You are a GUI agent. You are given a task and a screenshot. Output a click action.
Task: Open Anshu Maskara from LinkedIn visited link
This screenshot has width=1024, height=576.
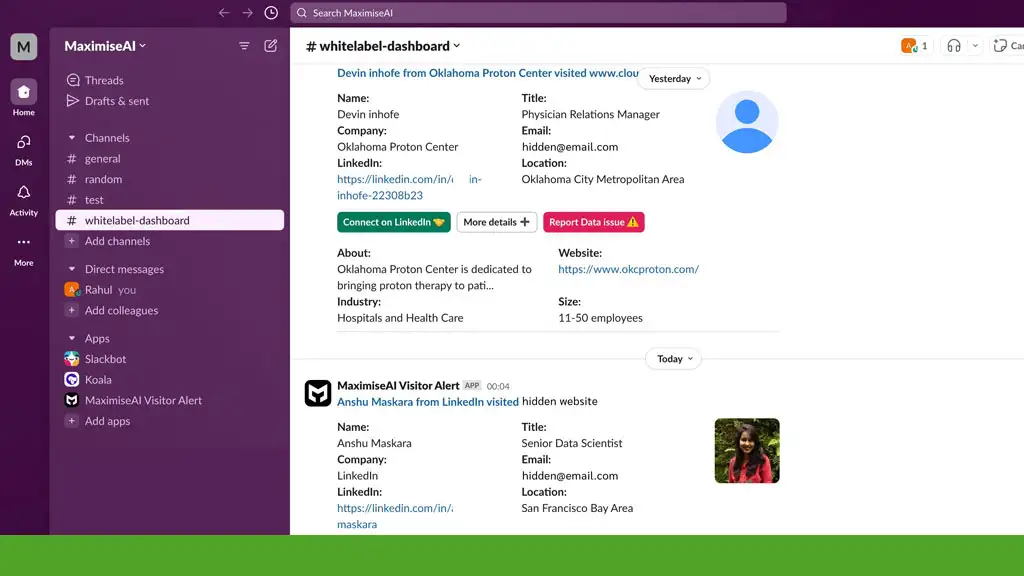coord(428,402)
